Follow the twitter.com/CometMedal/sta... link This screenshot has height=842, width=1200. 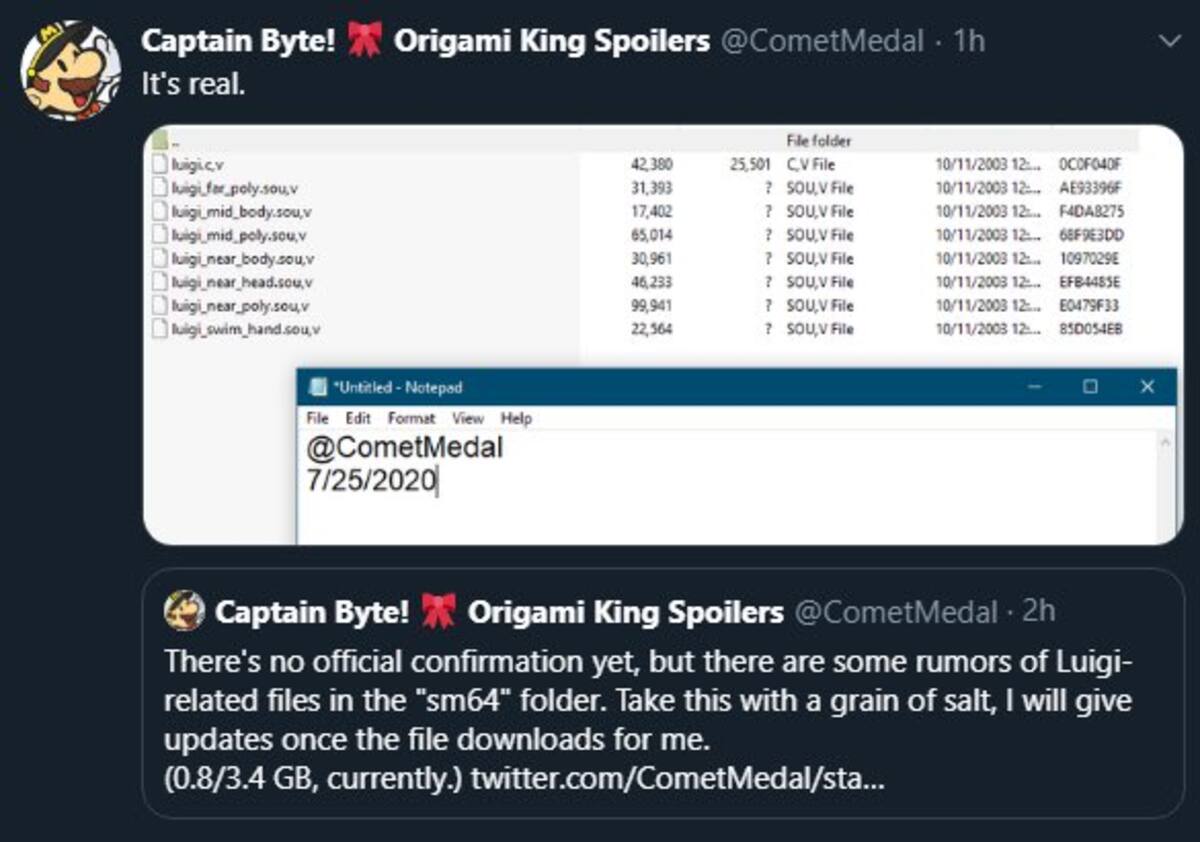point(677,776)
